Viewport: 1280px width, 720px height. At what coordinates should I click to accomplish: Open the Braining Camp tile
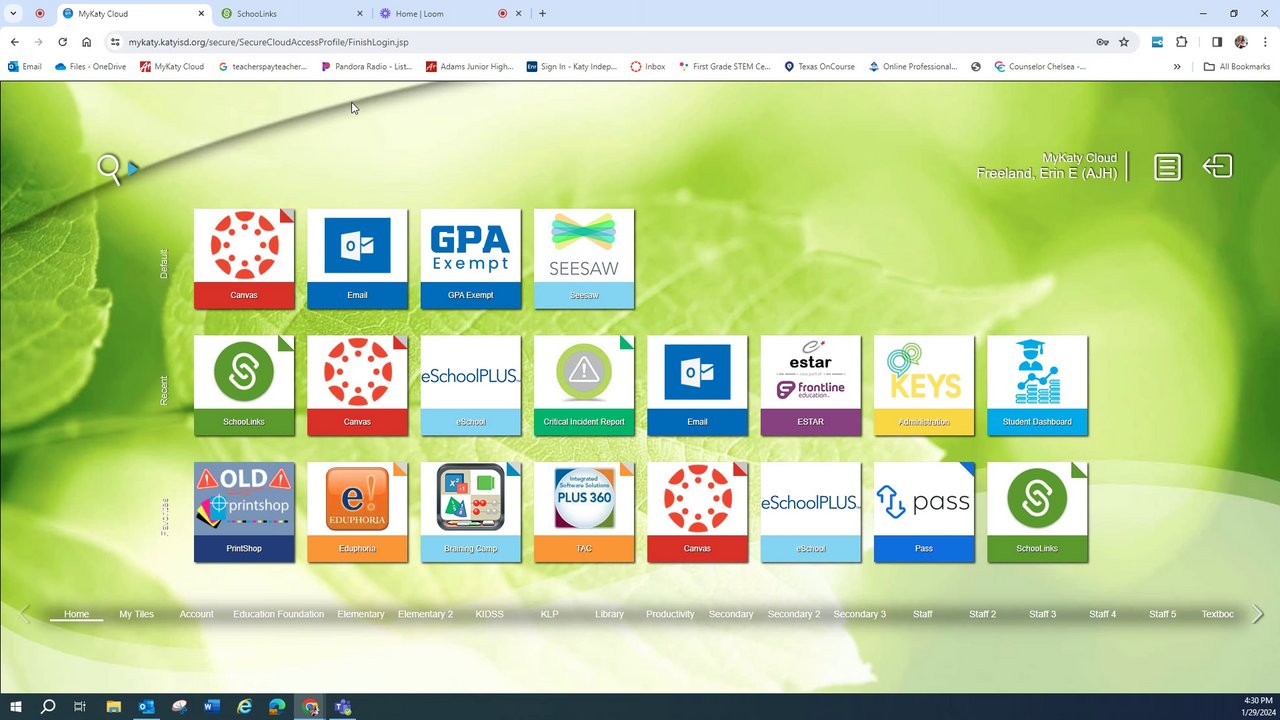(471, 512)
